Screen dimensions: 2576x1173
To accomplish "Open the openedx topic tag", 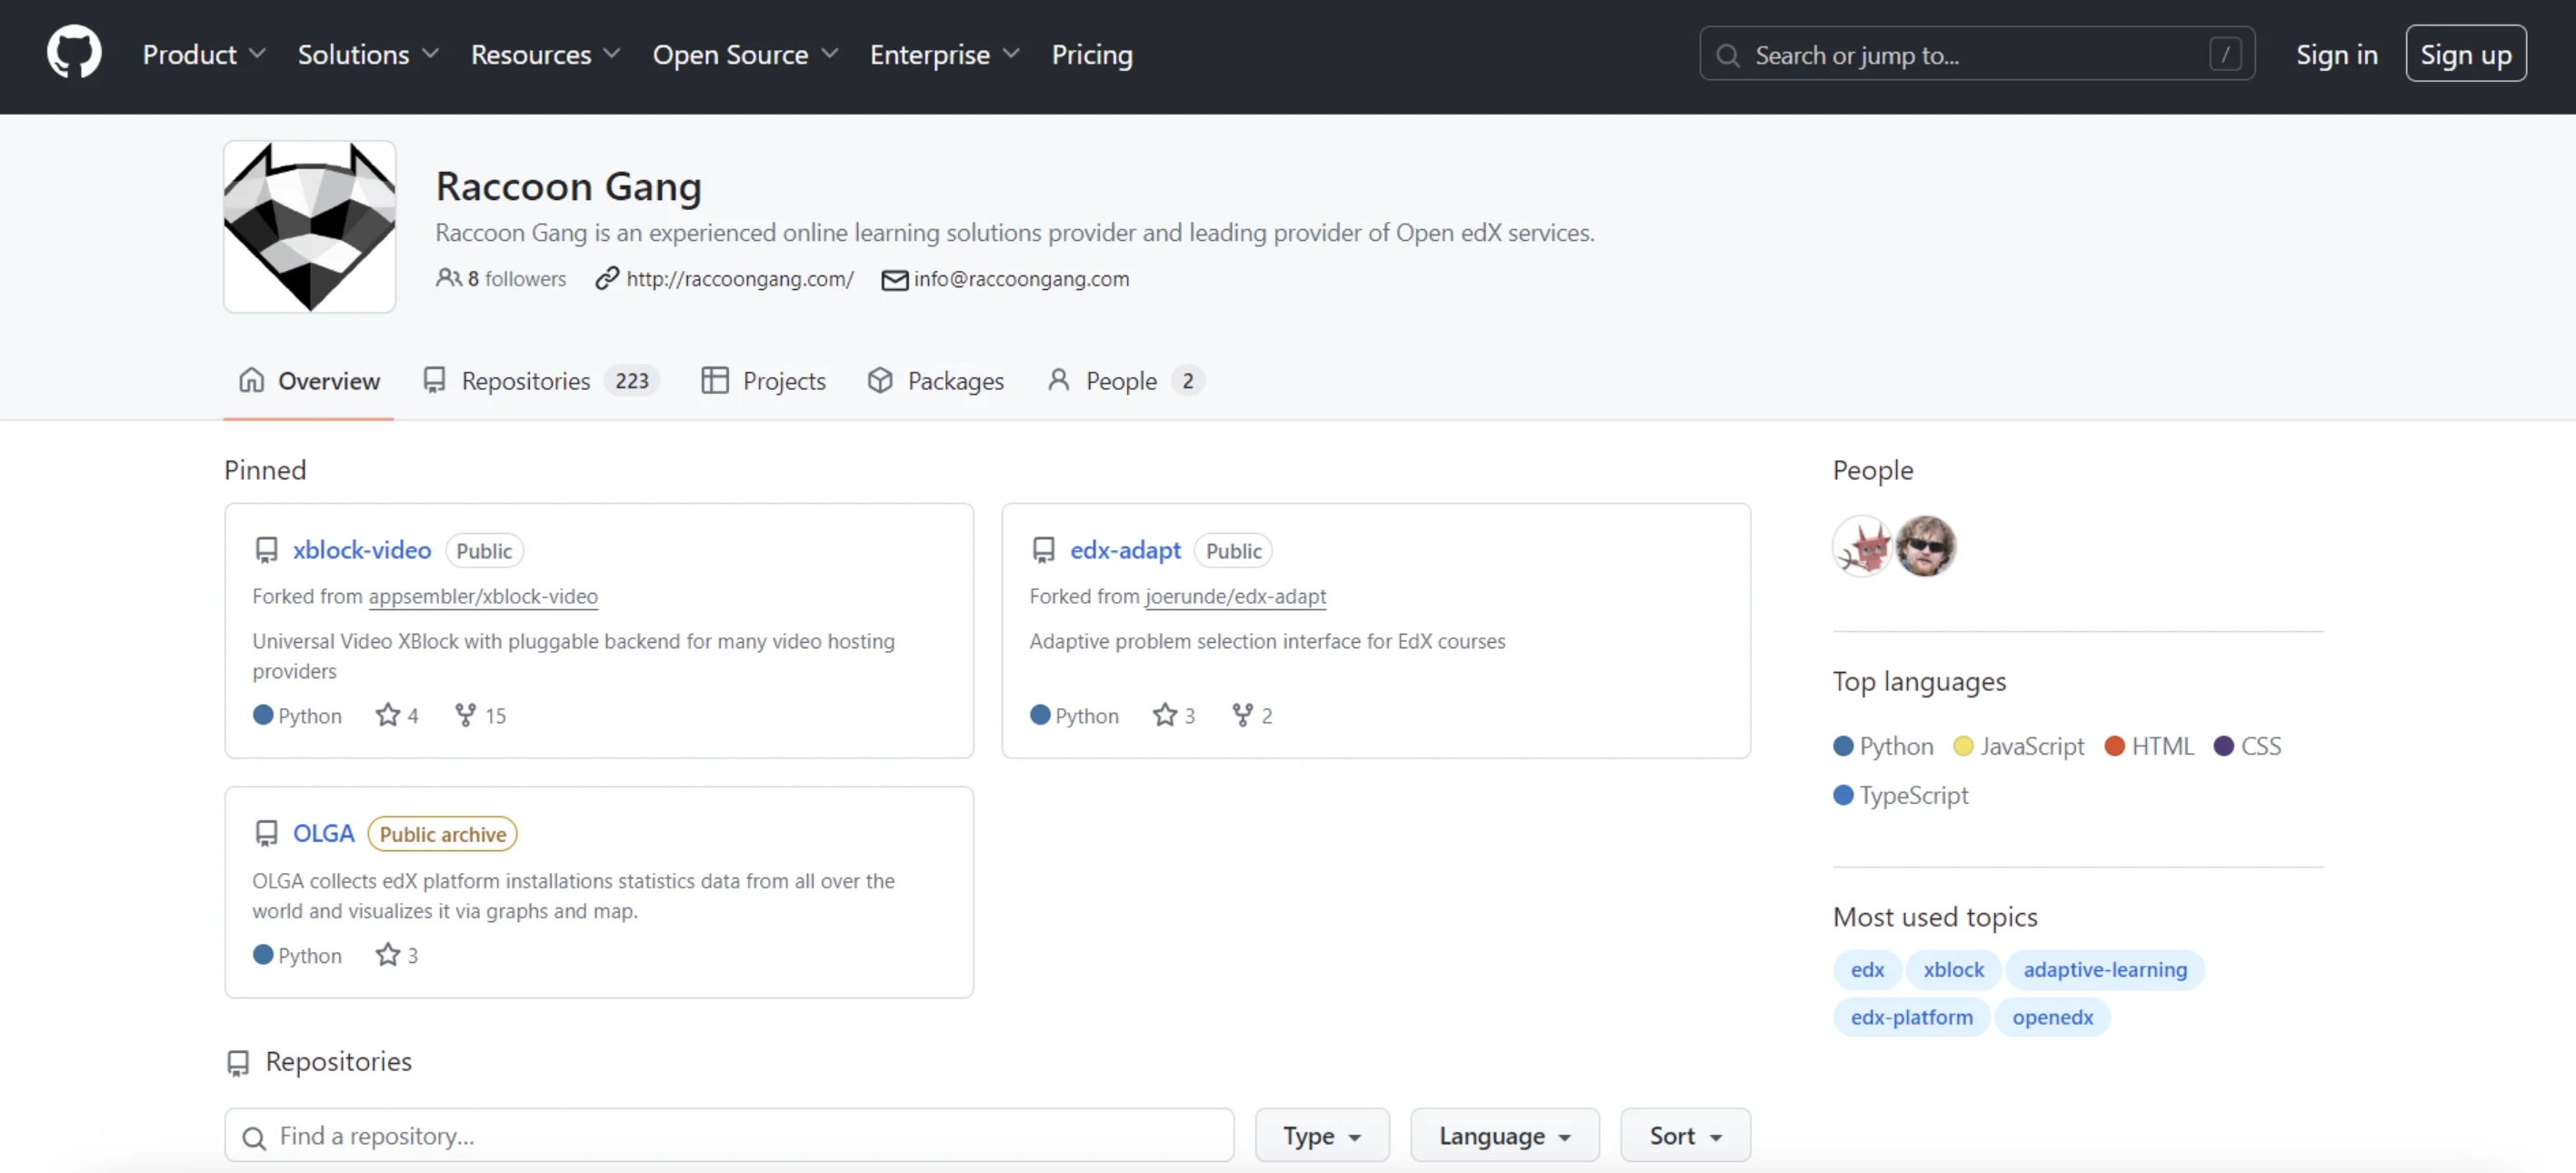I will point(2052,1017).
